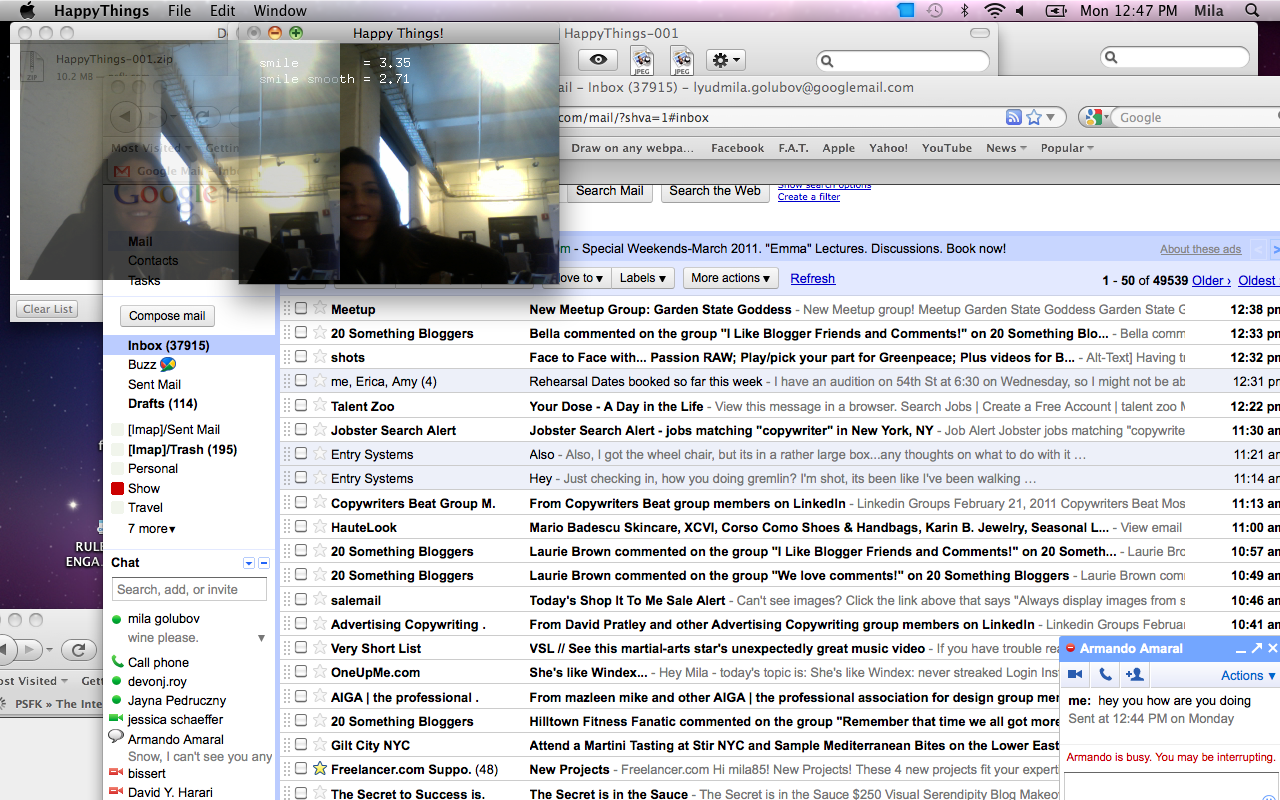
Task: Expand the More actions dropdown
Action: point(730,278)
